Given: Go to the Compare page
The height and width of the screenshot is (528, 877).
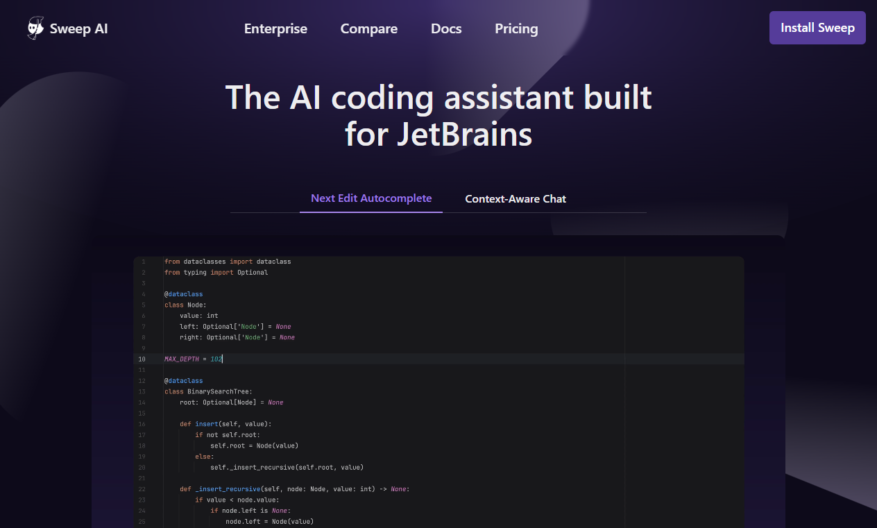Looking at the screenshot, I should 369,29.
